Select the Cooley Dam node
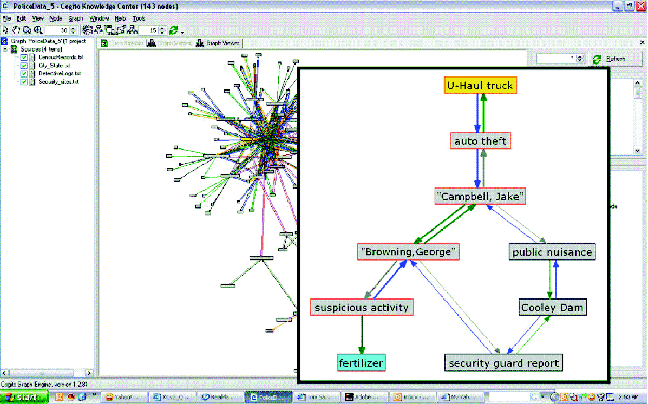648x404 pixels. pyautogui.click(x=551, y=308)
